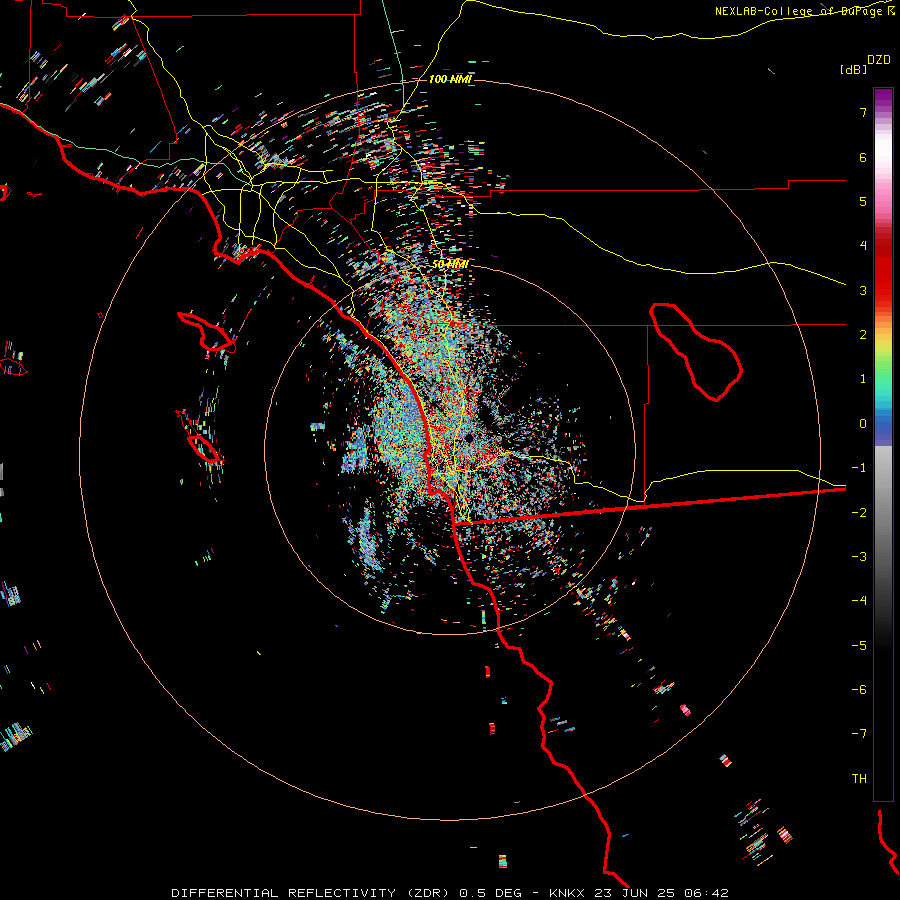Click the "[dB]" unit label
The height and width of the screenshot is (900, 900).
pos(854,69)
